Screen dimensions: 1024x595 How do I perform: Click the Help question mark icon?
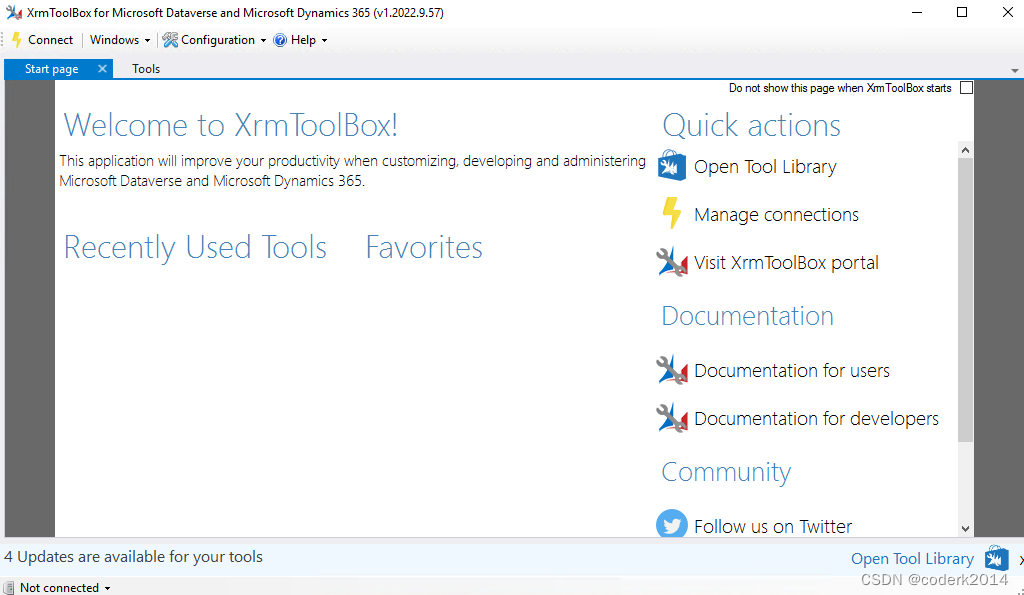coord(280,40)
